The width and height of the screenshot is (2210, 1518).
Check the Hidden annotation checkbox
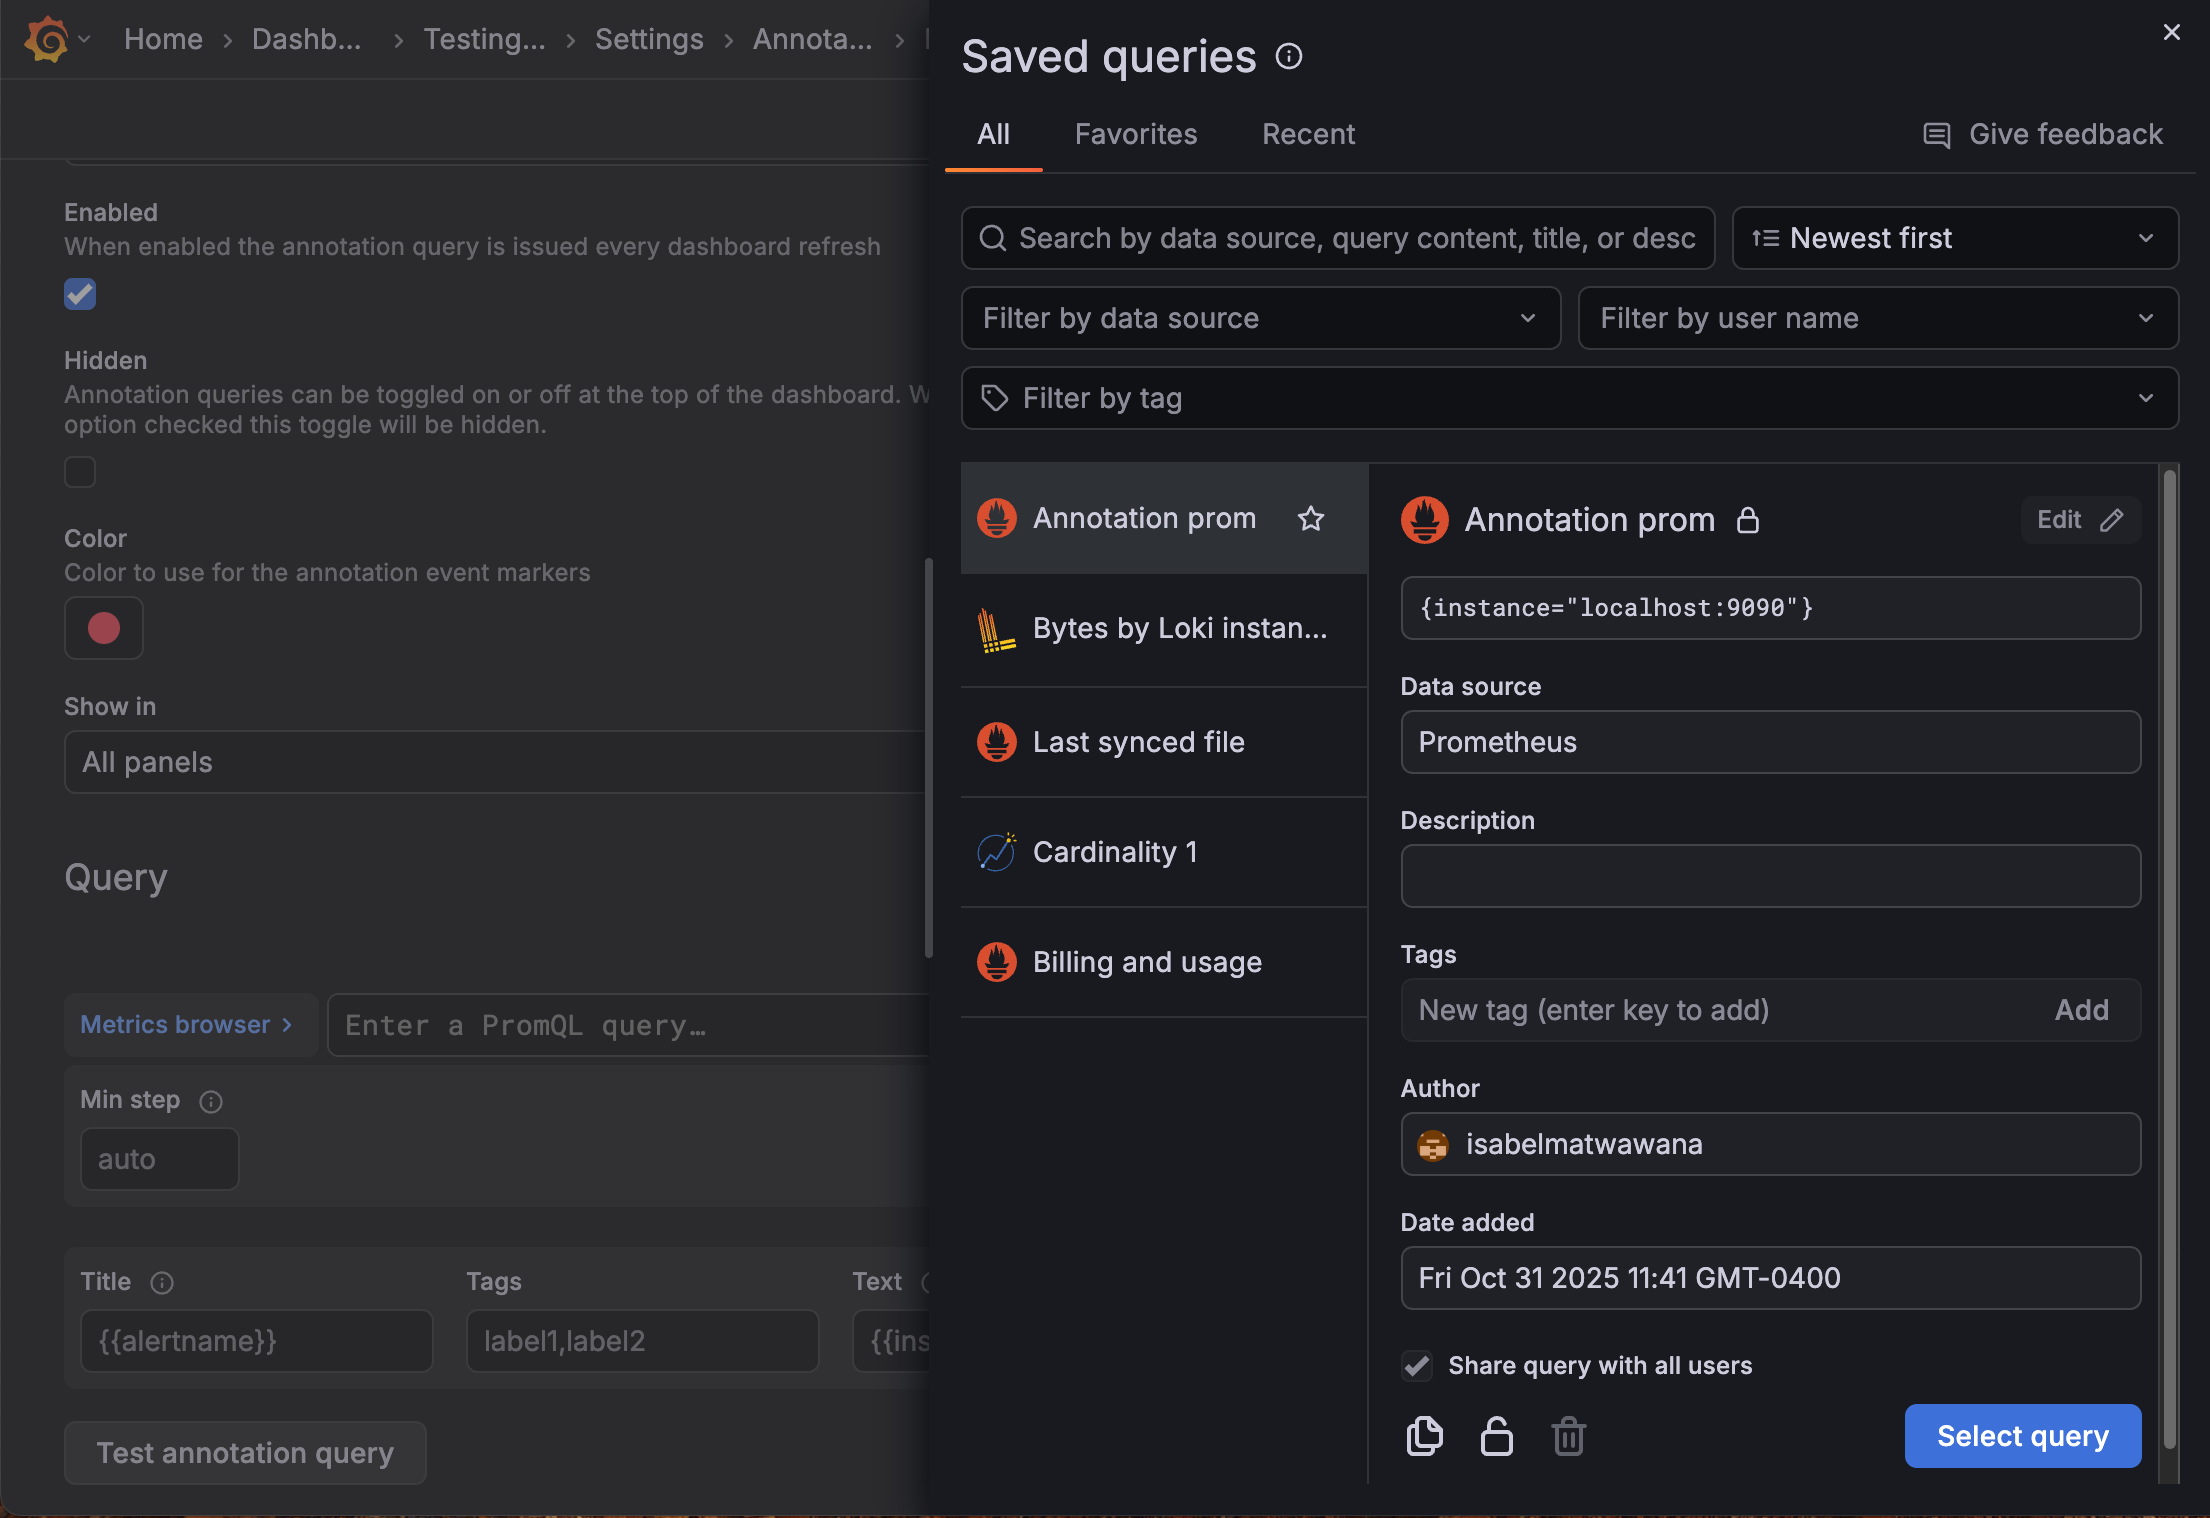[x=80, y=472]
